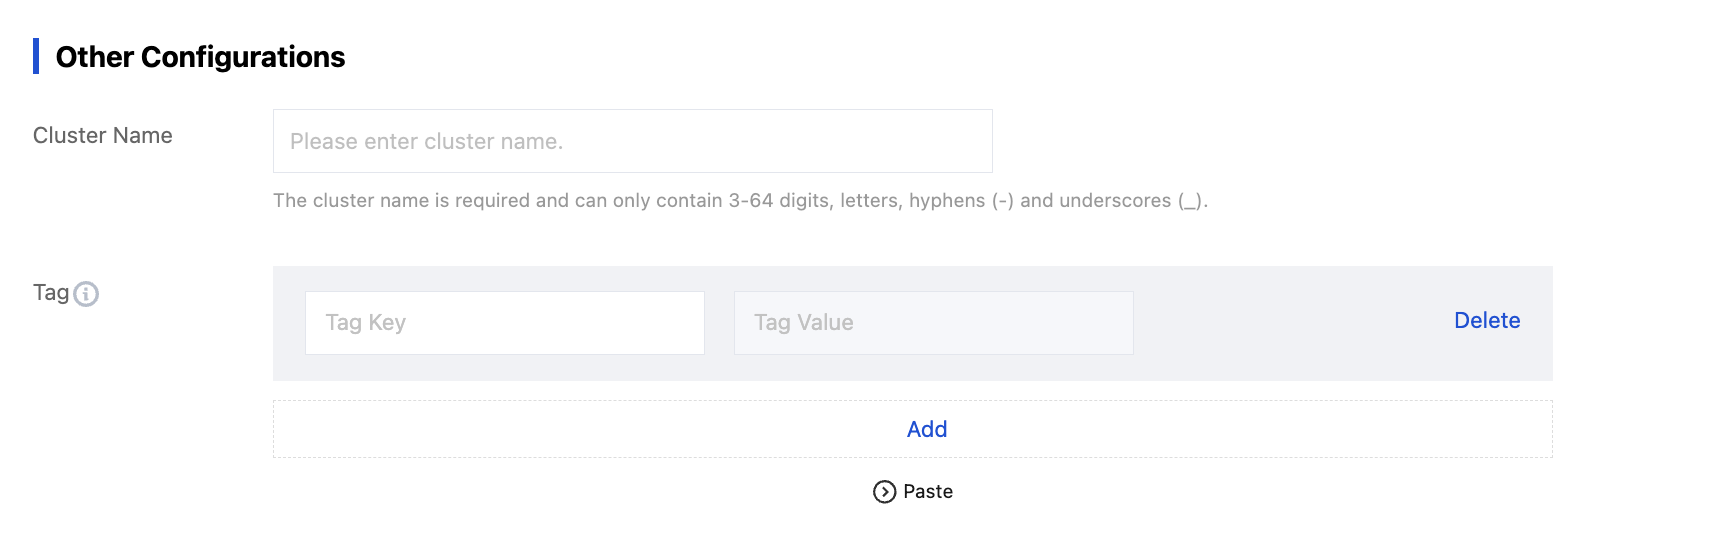Click gray space between Tag Value and Delete
This screenshot has height=534, width=1720.
click(x=1290, y=323)
